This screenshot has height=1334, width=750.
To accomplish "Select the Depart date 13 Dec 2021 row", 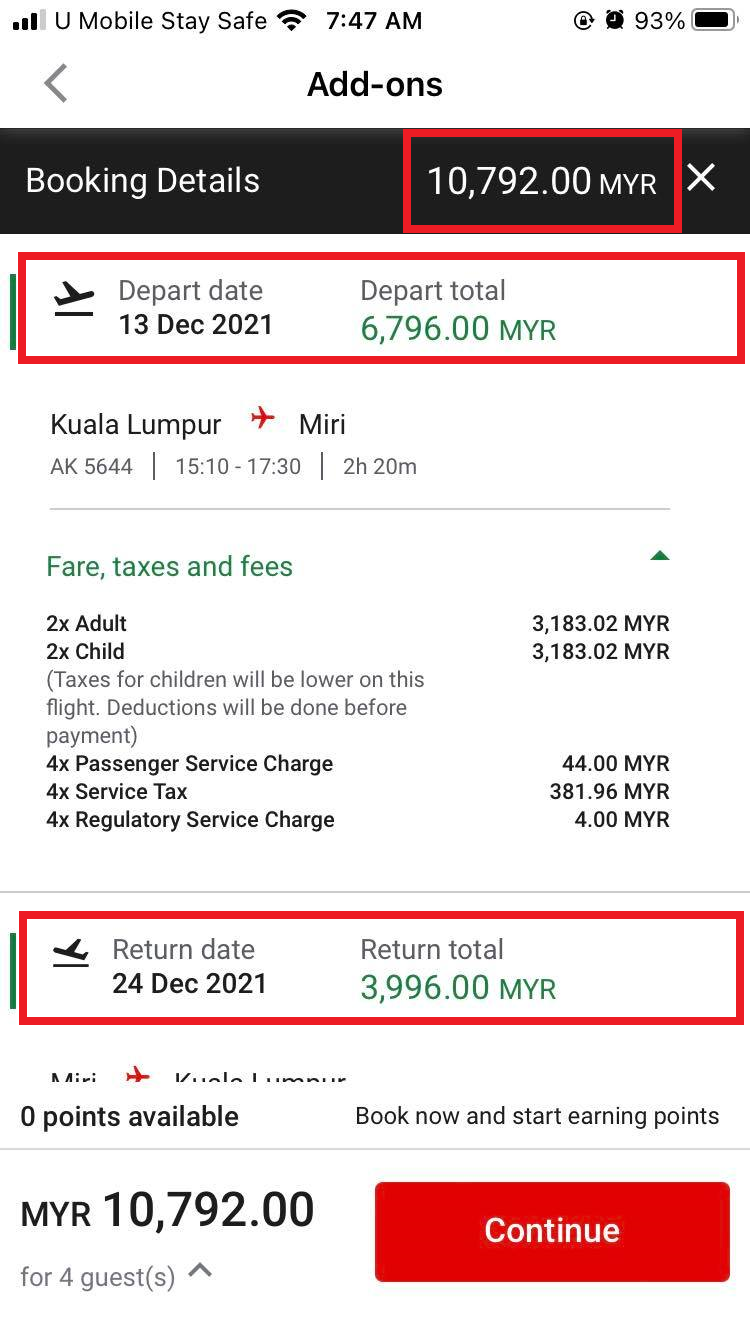I will 195,308.
